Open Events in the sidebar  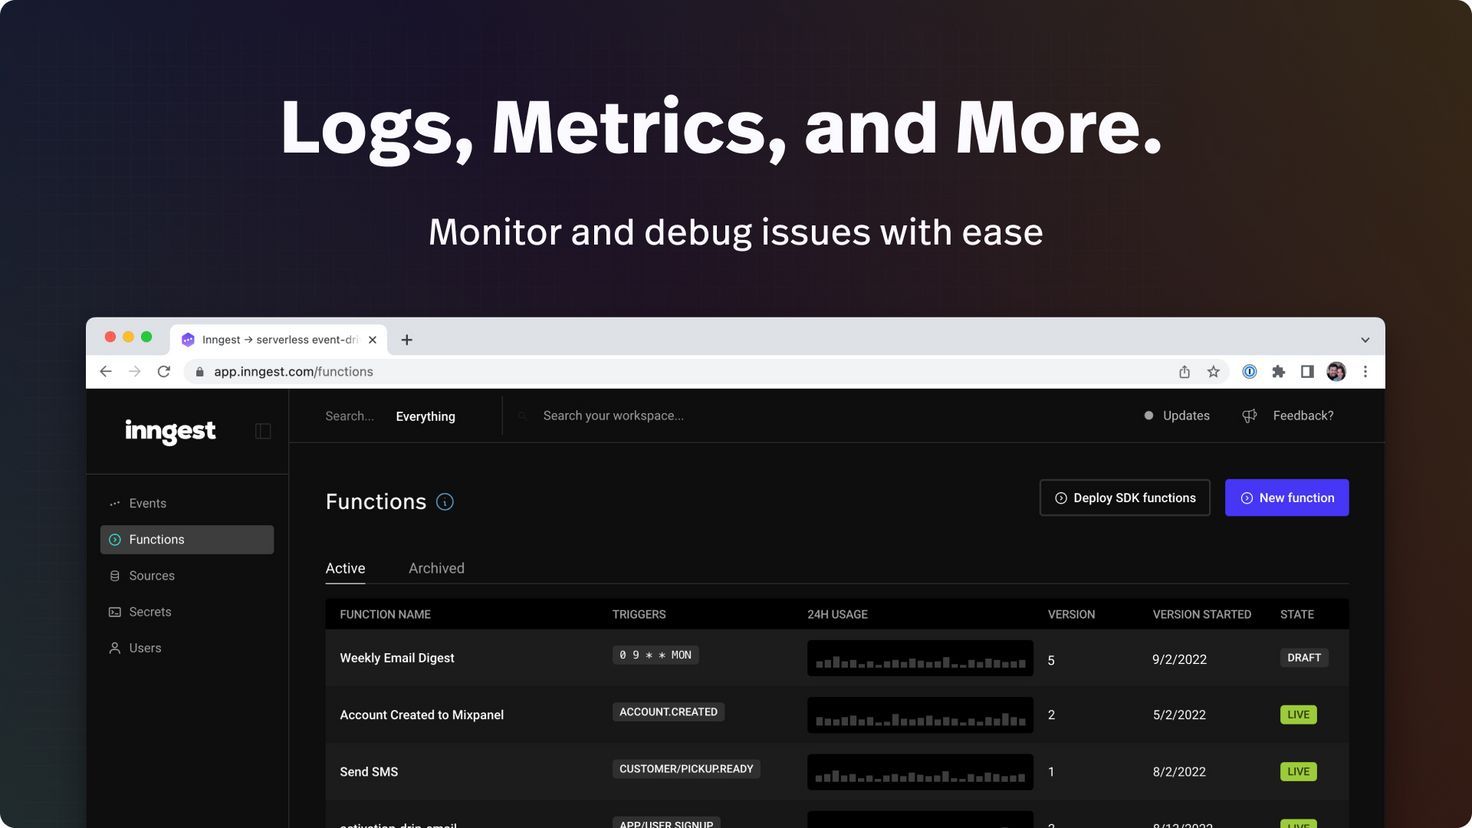pyautogui.click(x=187, y=503)
